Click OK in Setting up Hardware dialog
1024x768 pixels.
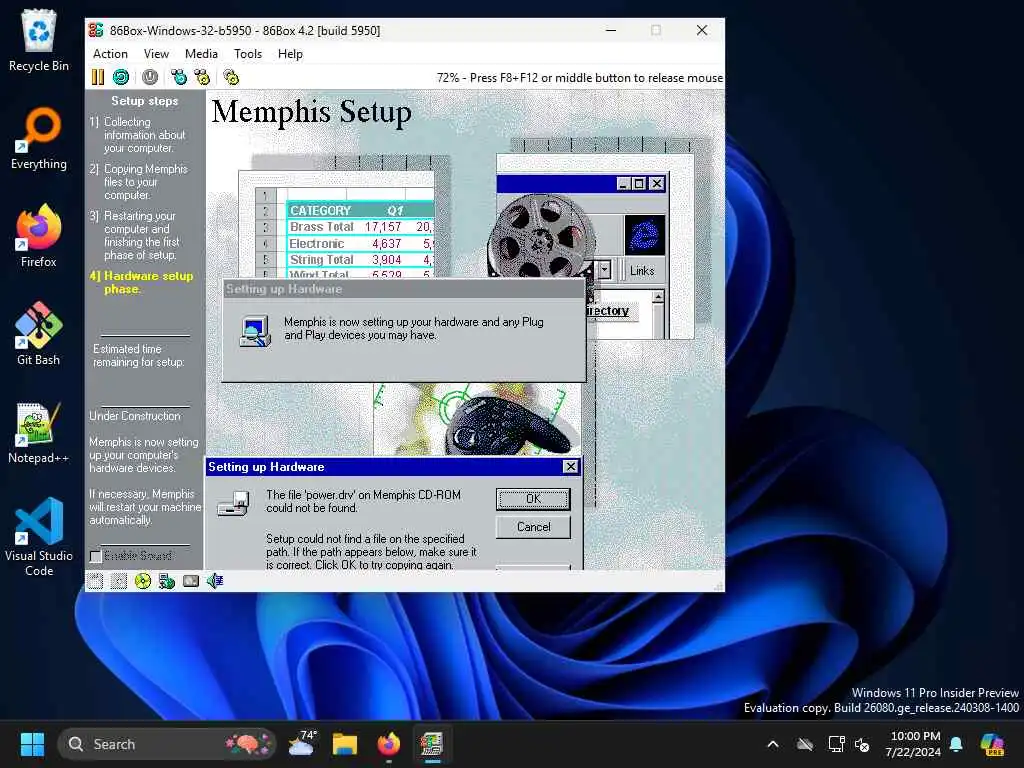pyautogui.click(x=533, y=499)
